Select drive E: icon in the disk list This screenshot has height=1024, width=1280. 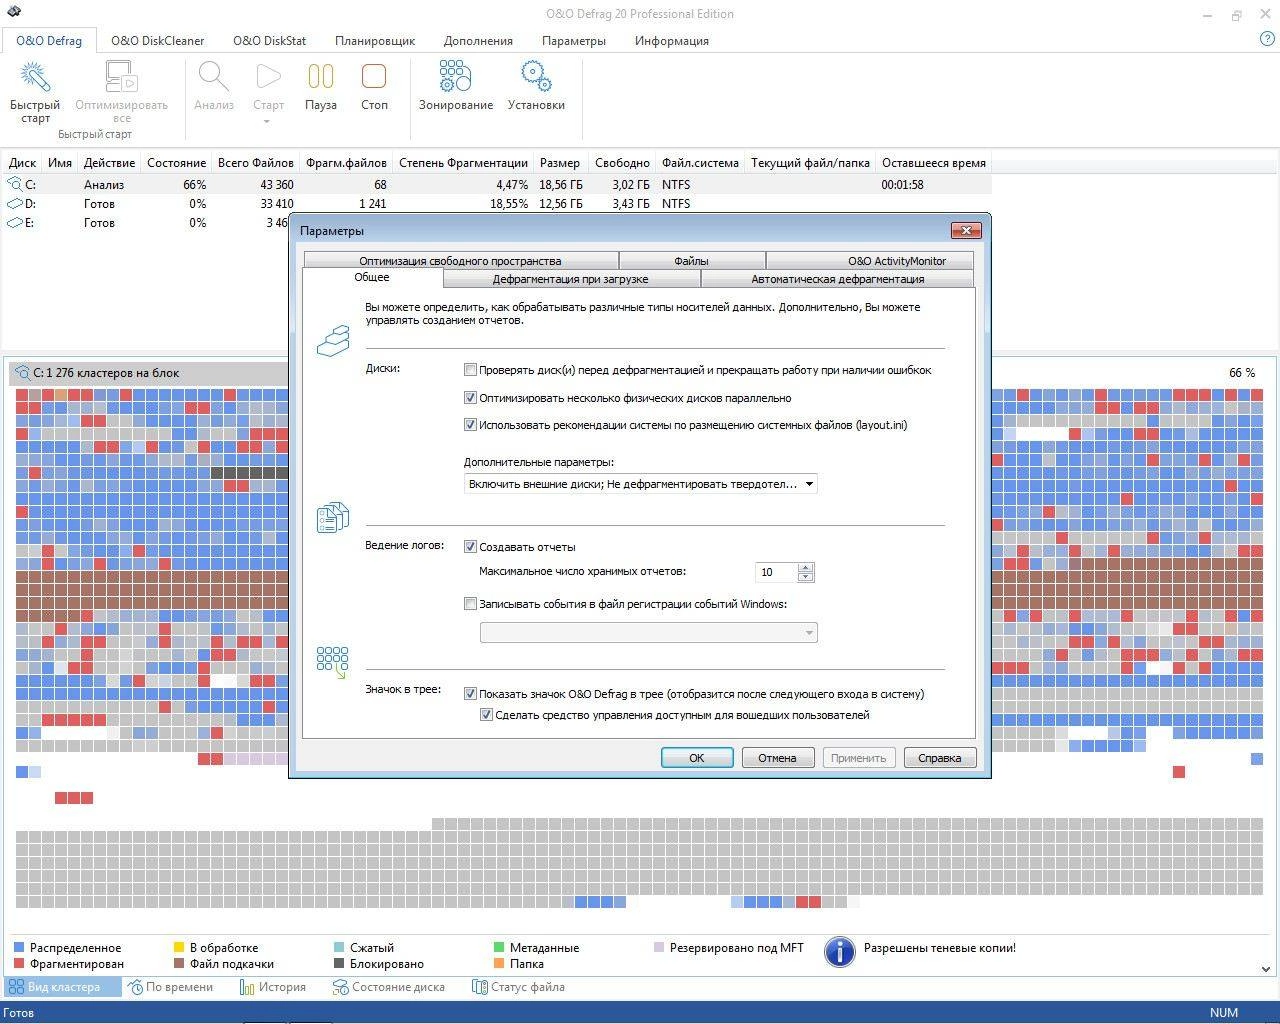15,222
